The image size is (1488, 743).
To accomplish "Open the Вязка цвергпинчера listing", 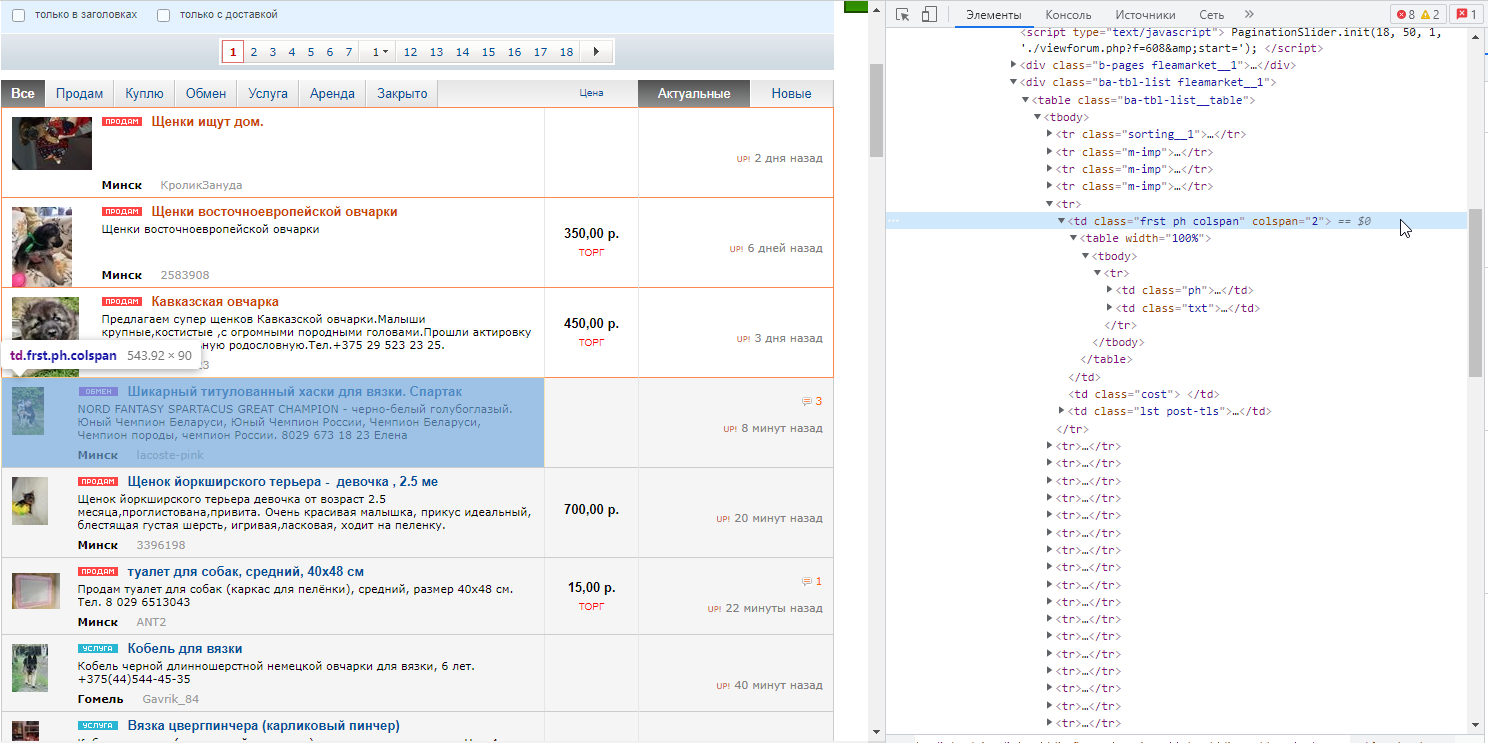I will 263,726.
